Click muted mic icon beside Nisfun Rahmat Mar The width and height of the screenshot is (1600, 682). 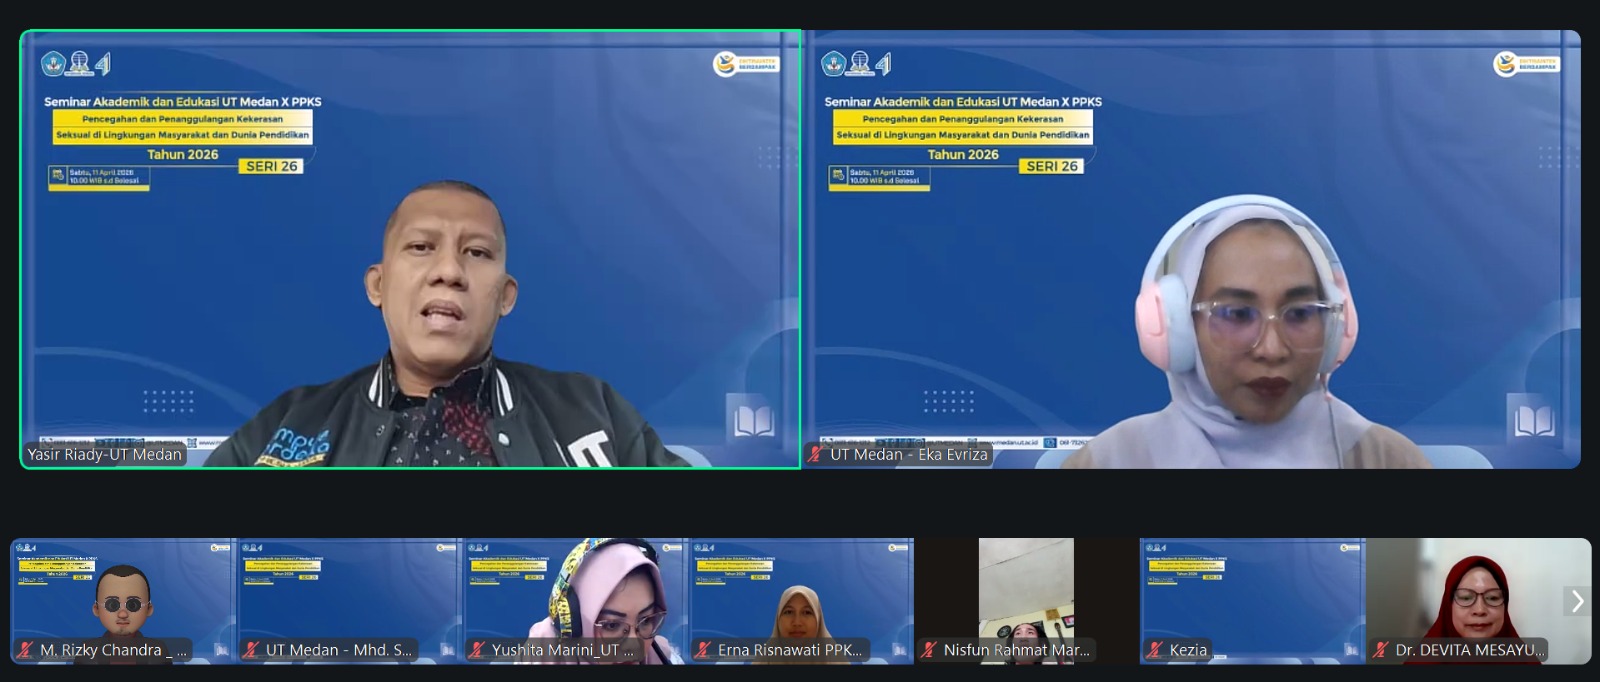[x=930, y=650]
